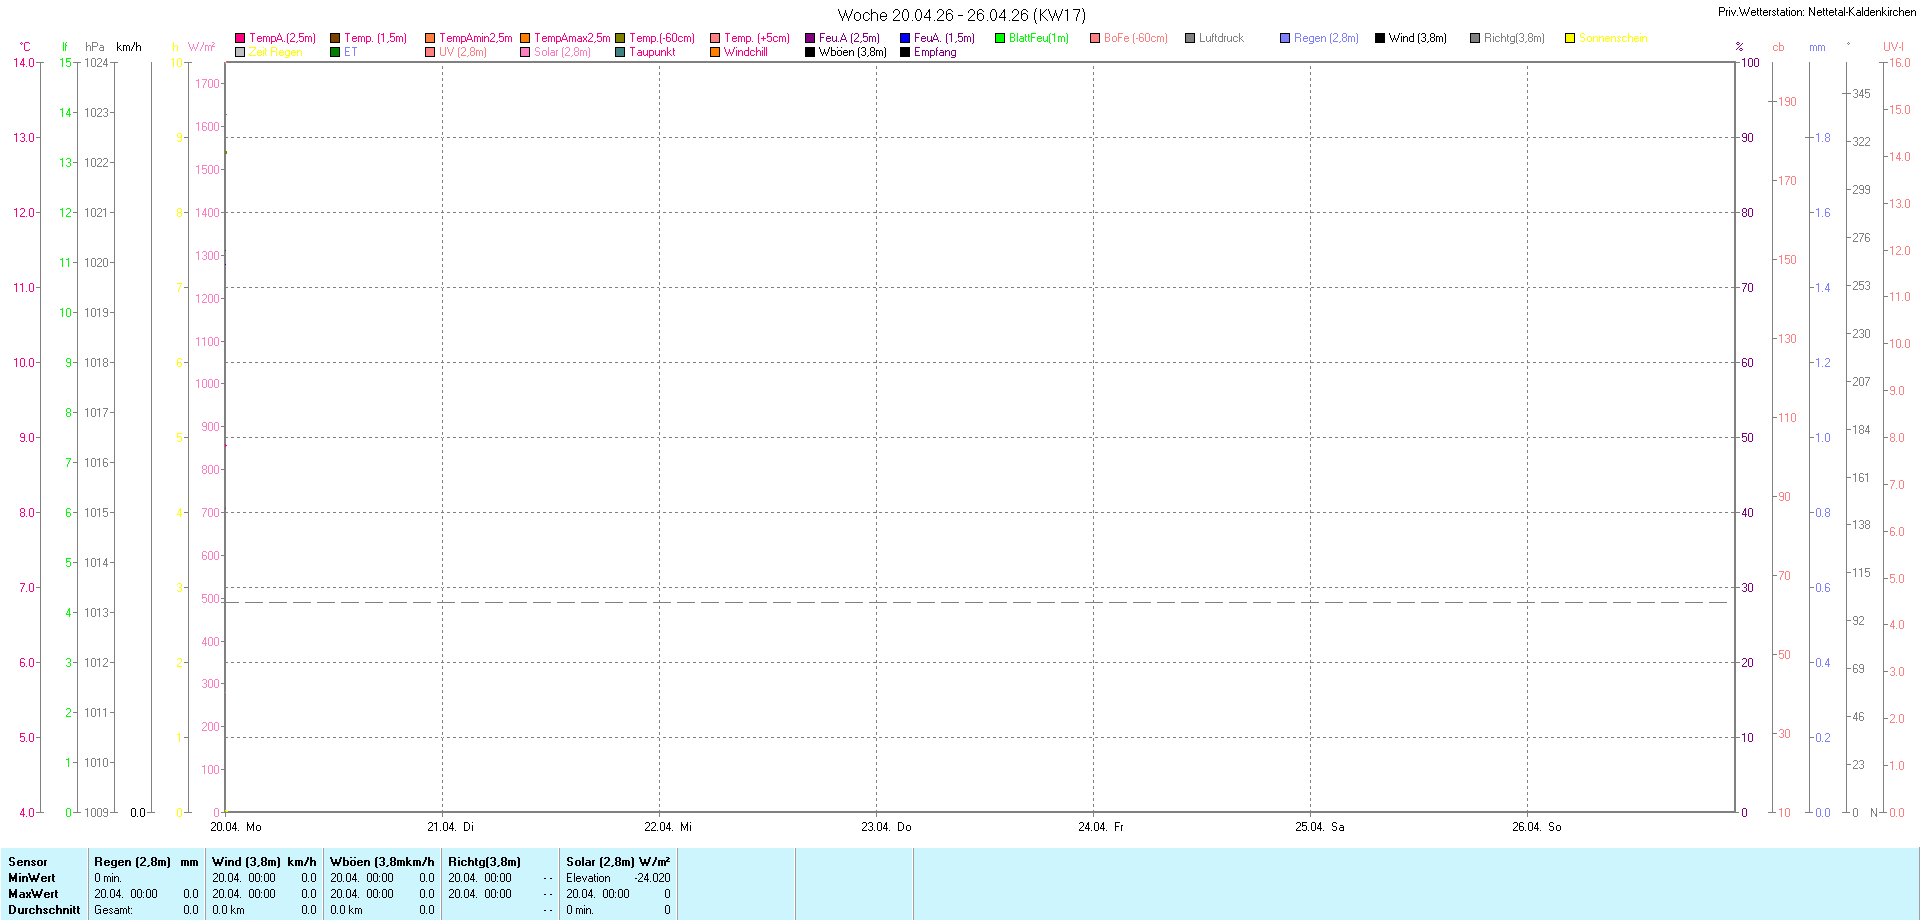Click the Solar (2,8m) legend label
This screenshot has width=1920, height=920.
[x=562, y=52]
